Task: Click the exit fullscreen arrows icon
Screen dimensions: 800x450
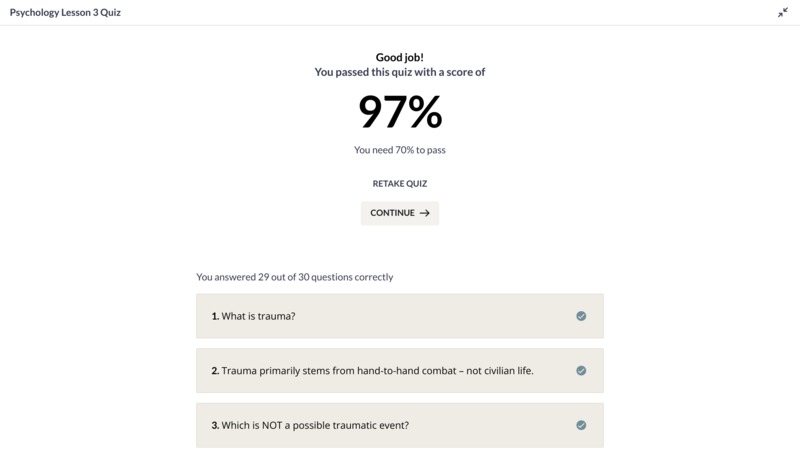Action: [x=783, y=13]
